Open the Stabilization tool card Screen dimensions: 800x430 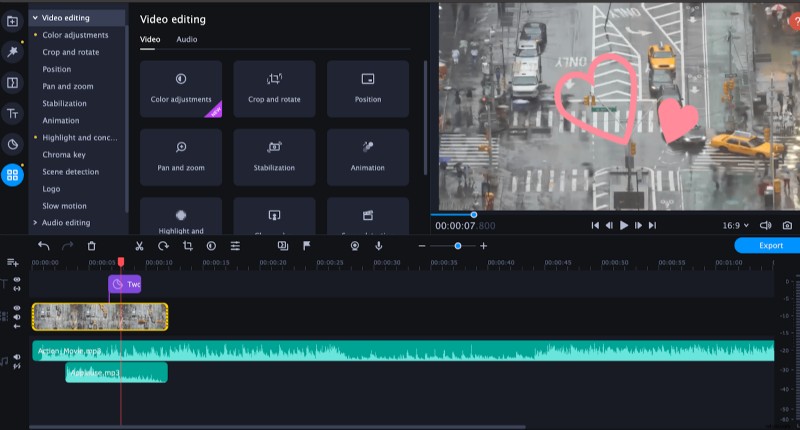pyautogui.click(x=274, y=157)
